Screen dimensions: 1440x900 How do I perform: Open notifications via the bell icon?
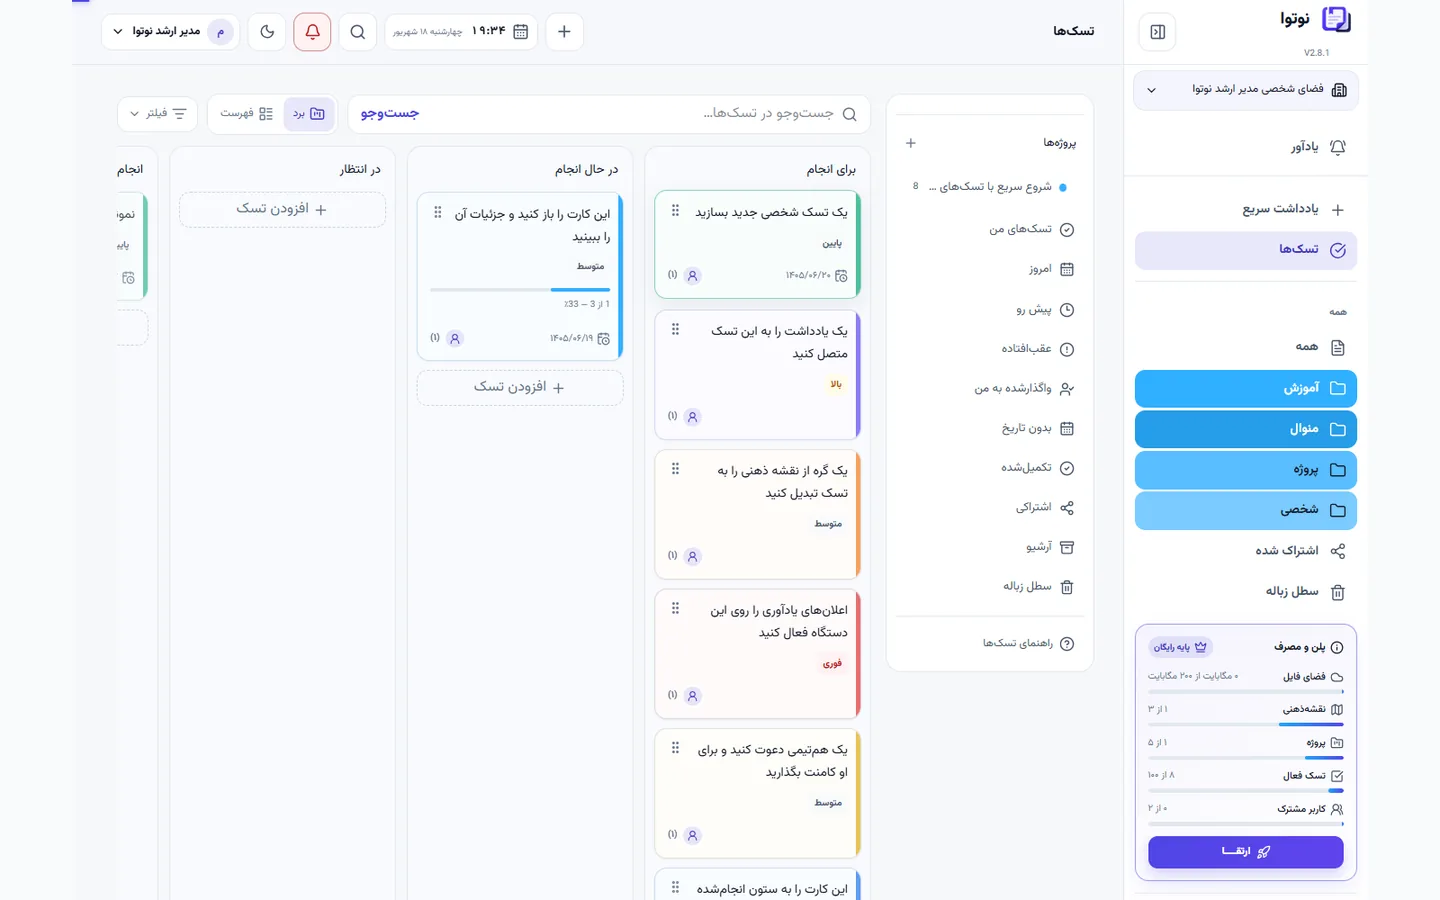[312, 32]
